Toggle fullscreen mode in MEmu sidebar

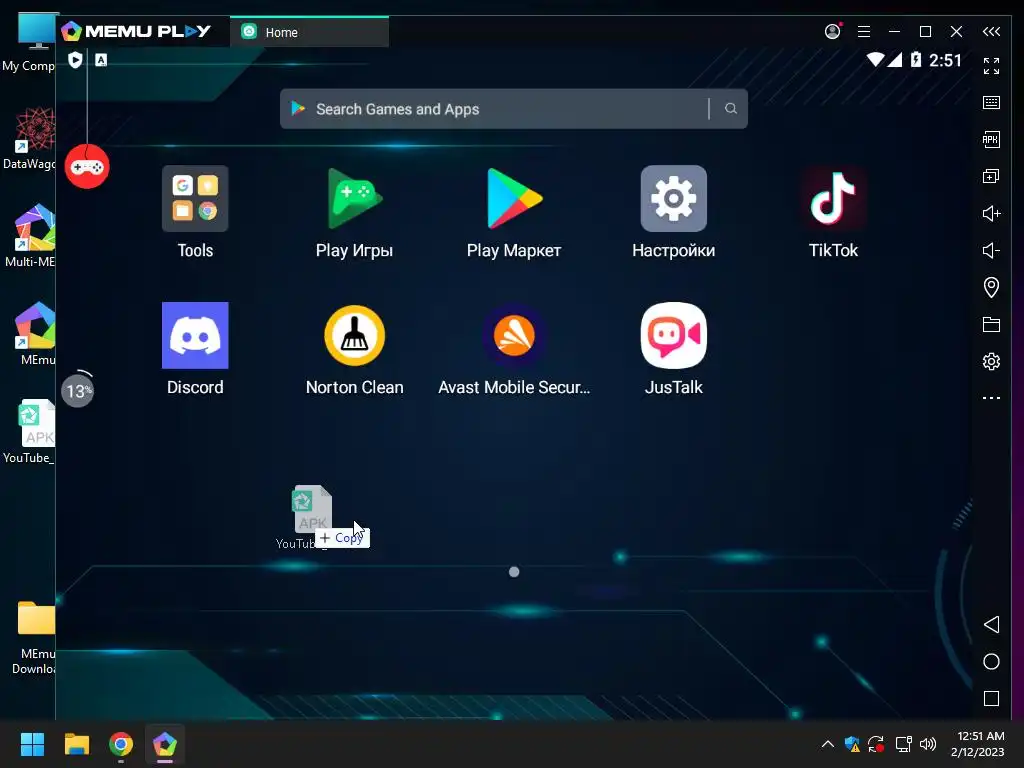pos(991,65)
